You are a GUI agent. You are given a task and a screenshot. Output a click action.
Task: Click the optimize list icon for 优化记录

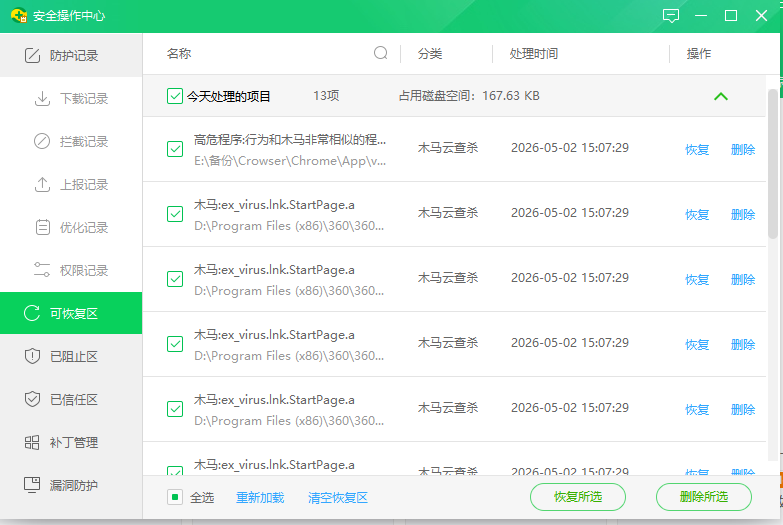coord(42,227)
